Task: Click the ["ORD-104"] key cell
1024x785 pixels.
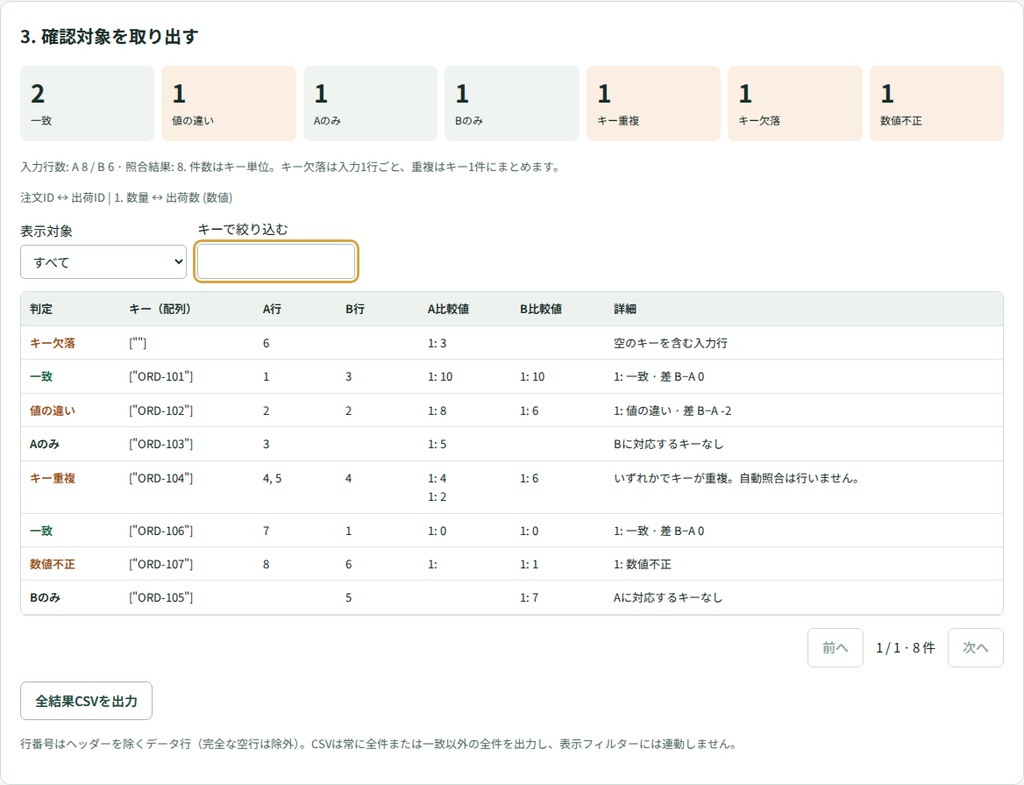Action: [161, 478]
